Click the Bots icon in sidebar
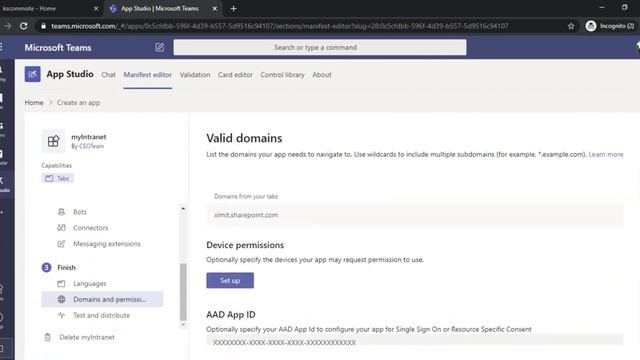Screen dimensions: 640x360 coord(61,212)
